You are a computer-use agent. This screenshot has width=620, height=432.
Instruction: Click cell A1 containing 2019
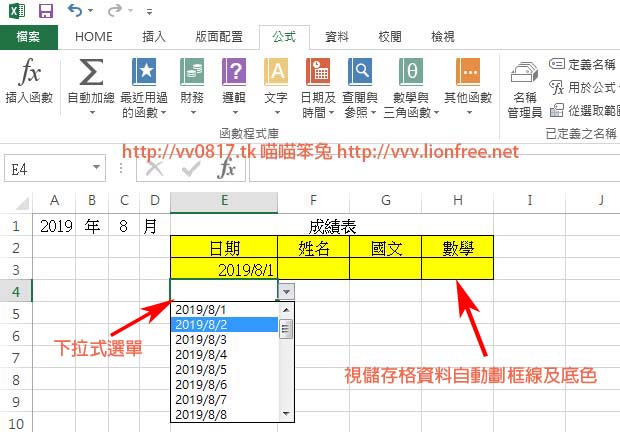(55, 226)
